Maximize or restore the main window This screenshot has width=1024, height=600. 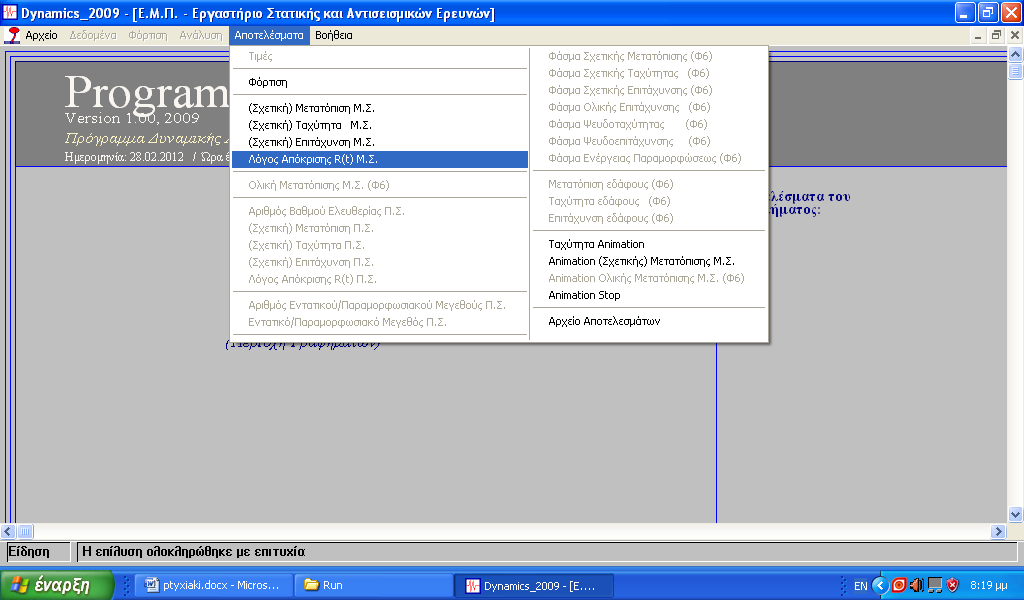(988, 12)
